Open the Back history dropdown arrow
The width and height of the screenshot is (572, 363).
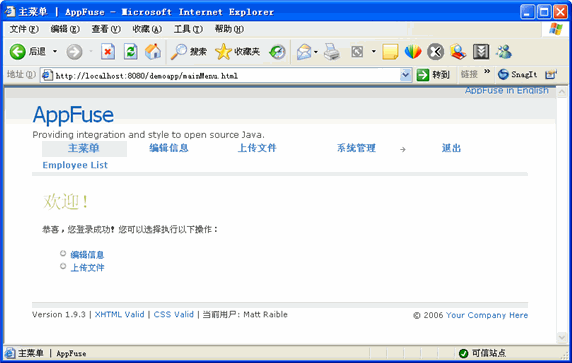click(x=55, y=51)
